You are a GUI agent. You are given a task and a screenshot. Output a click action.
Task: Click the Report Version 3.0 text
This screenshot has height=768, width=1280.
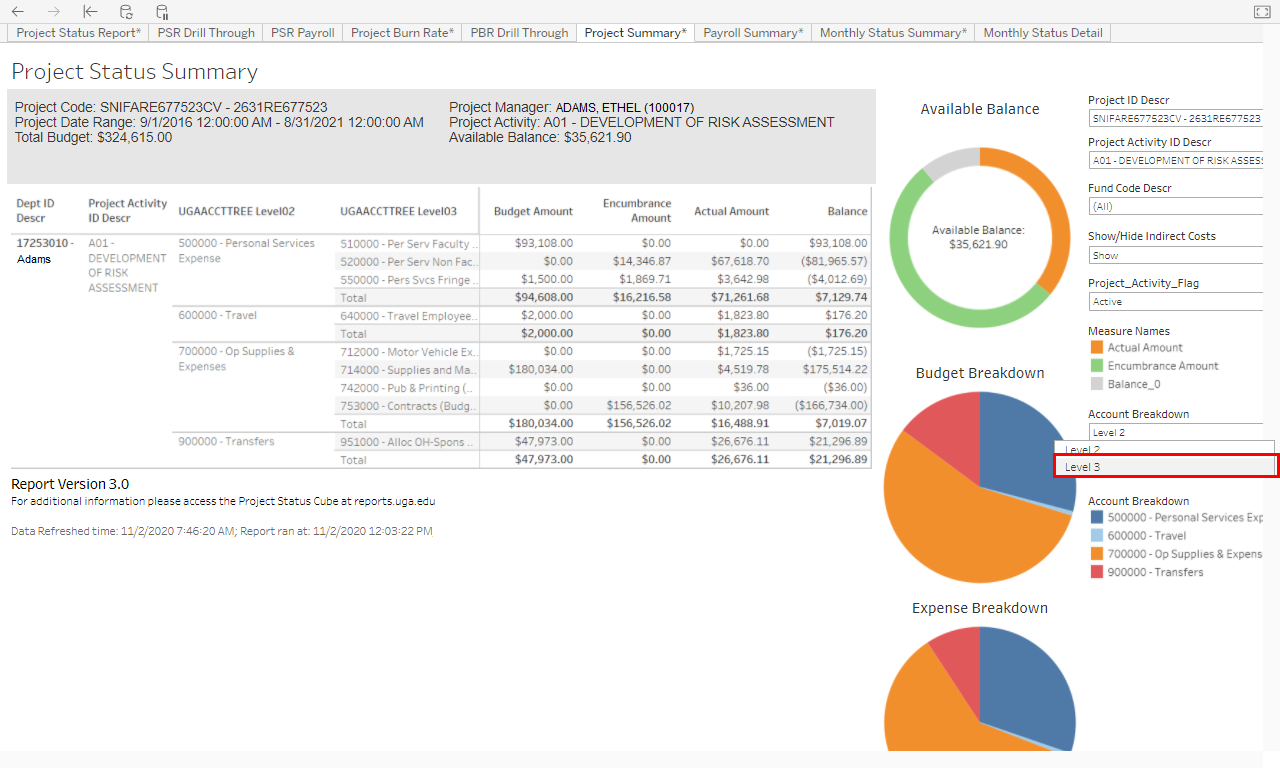click(x=70, y=484)
